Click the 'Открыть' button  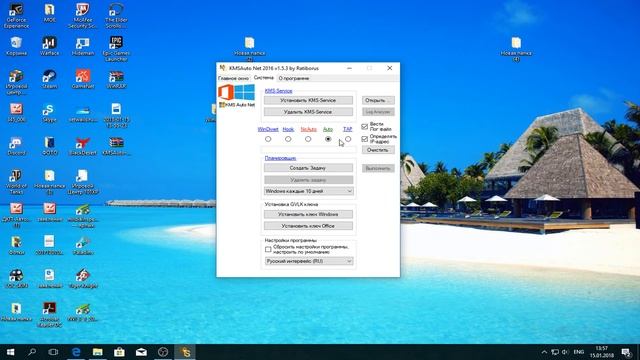click(378, 100)
